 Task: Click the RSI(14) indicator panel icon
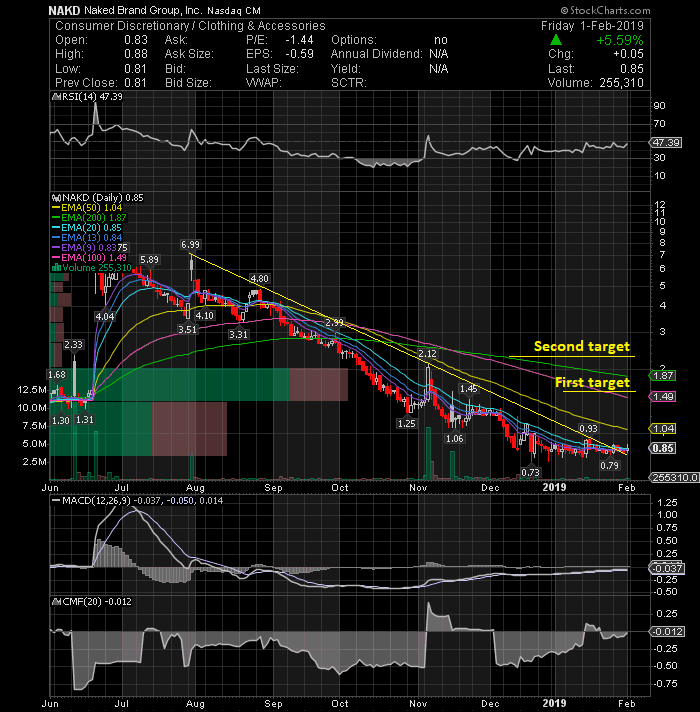(x=56, y=97)
